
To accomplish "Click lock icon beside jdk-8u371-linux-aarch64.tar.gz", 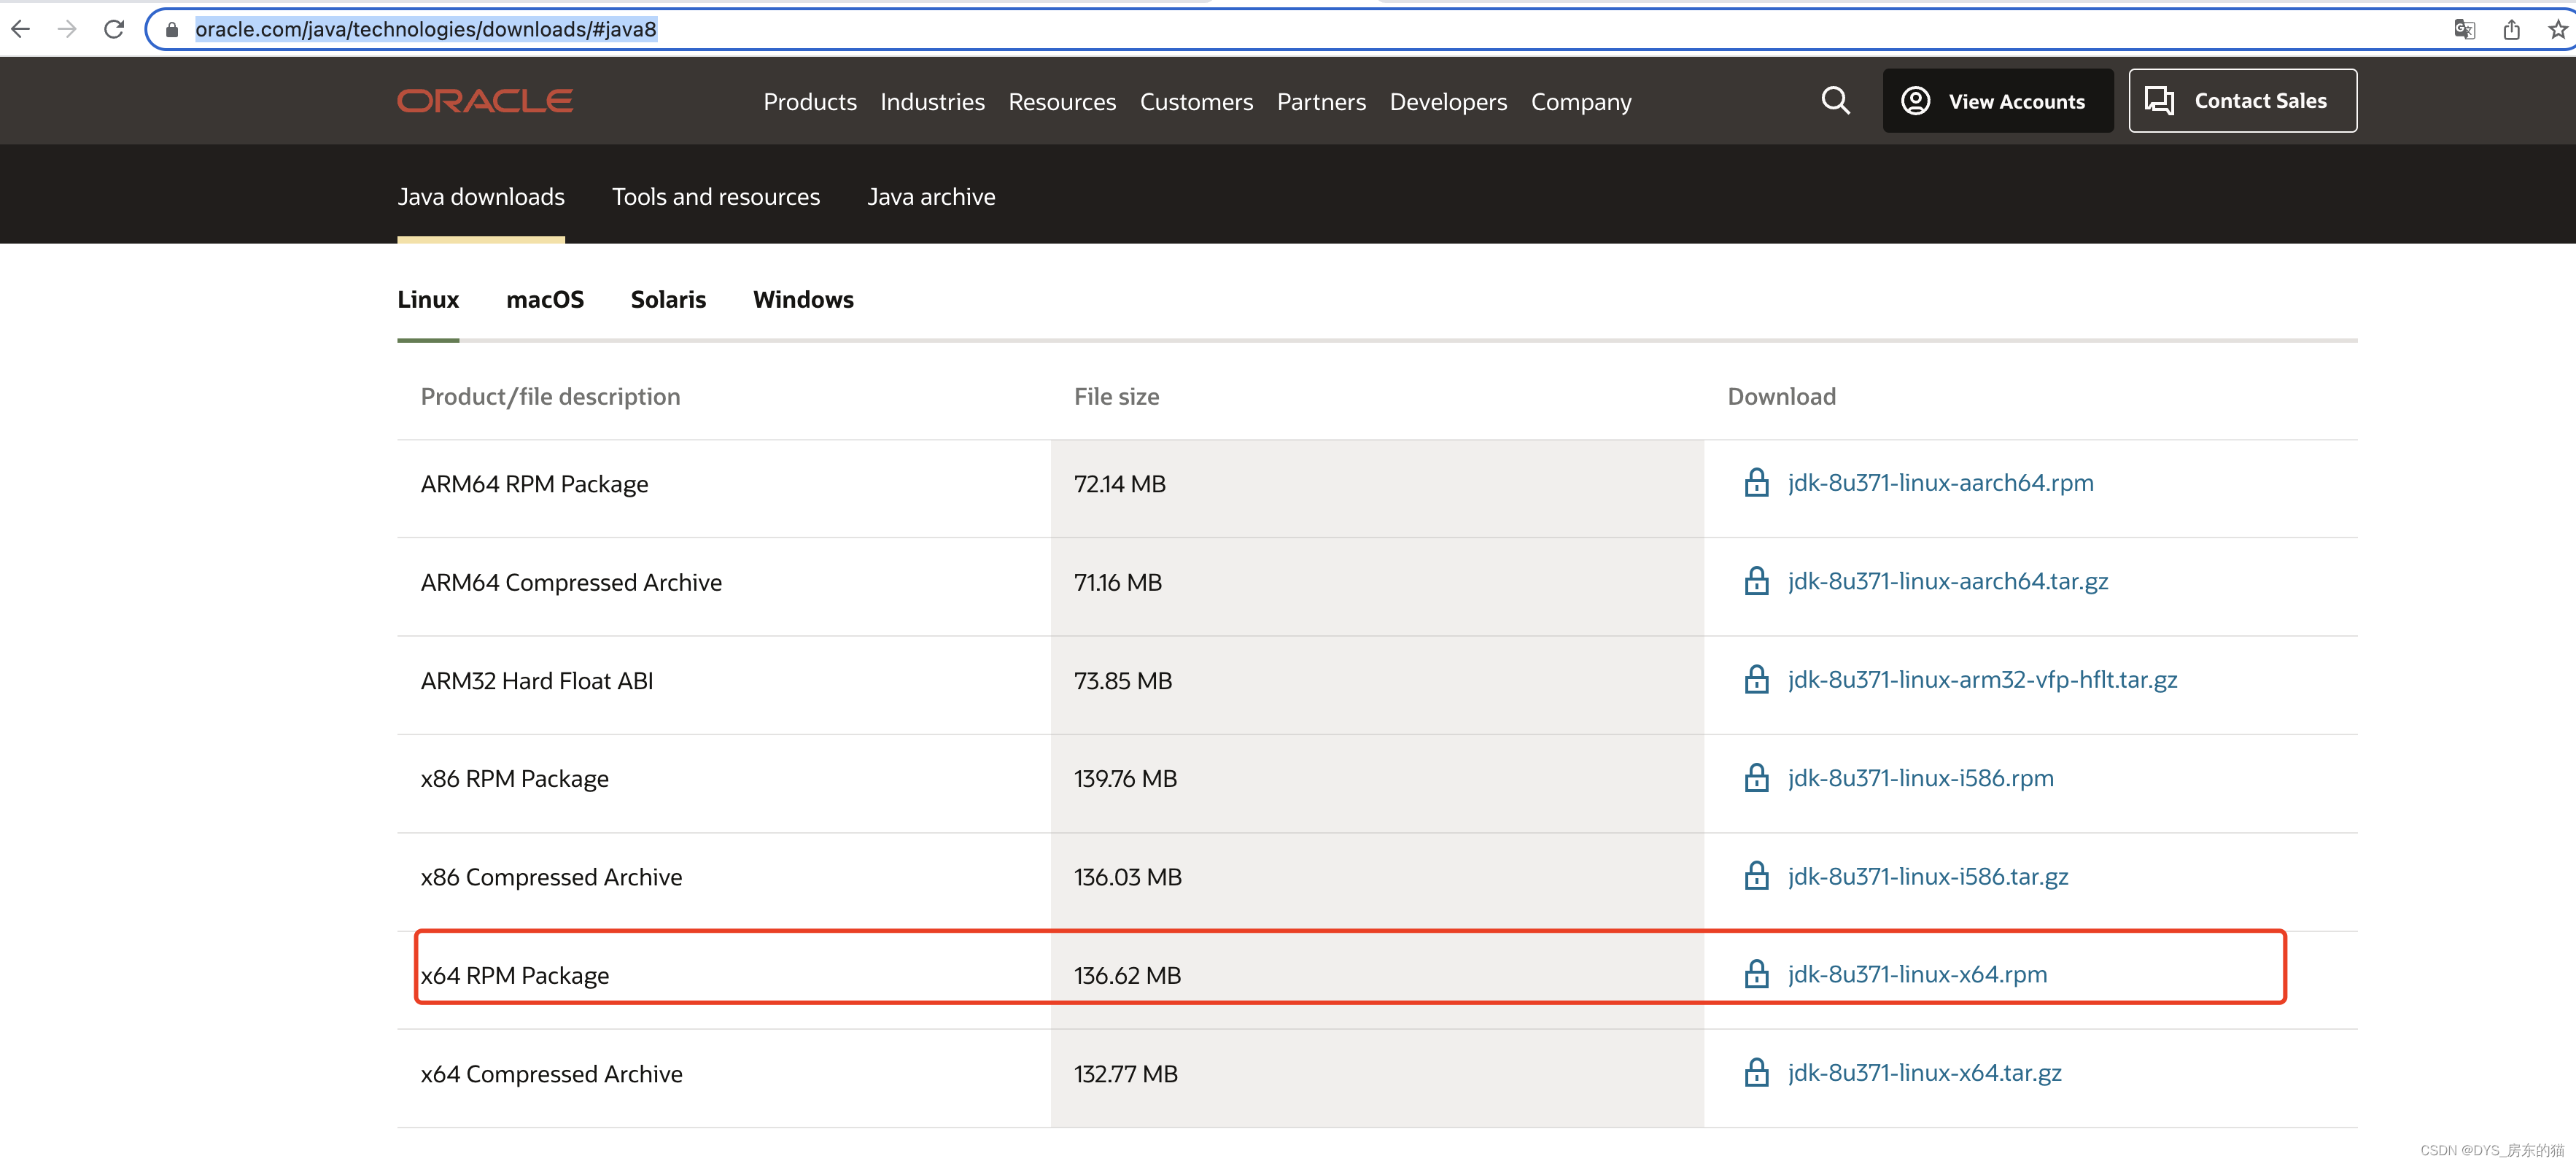I will pos(1756,581).
